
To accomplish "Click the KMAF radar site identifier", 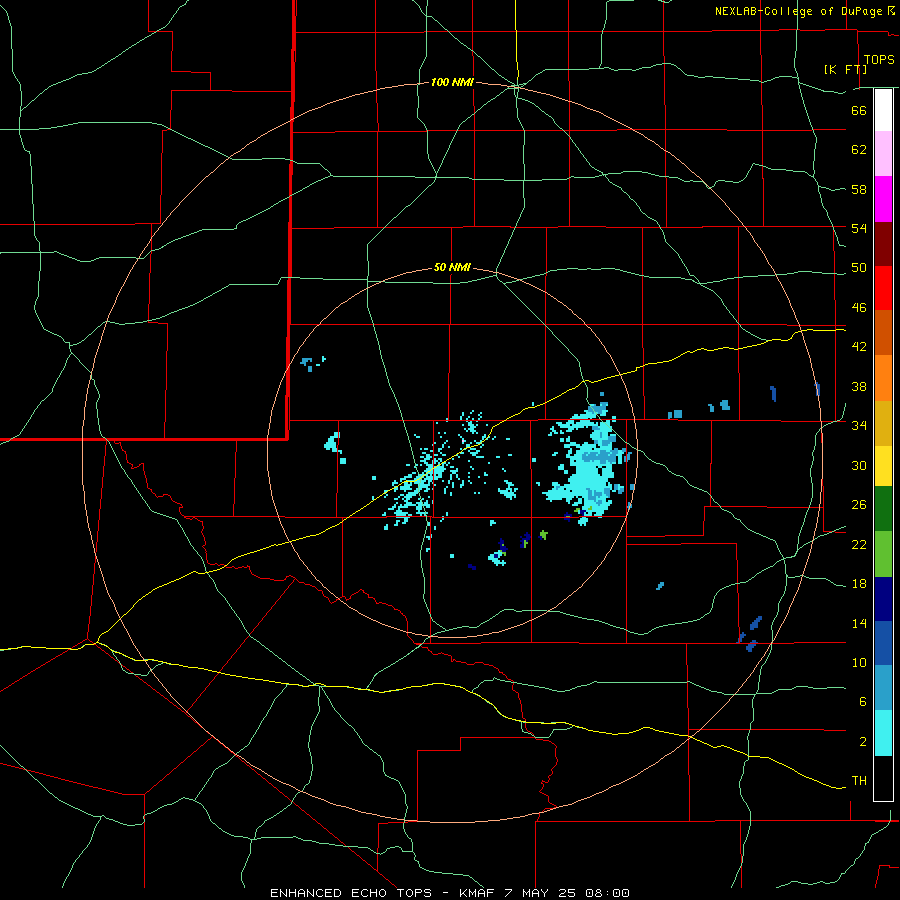I will point(478,893).
